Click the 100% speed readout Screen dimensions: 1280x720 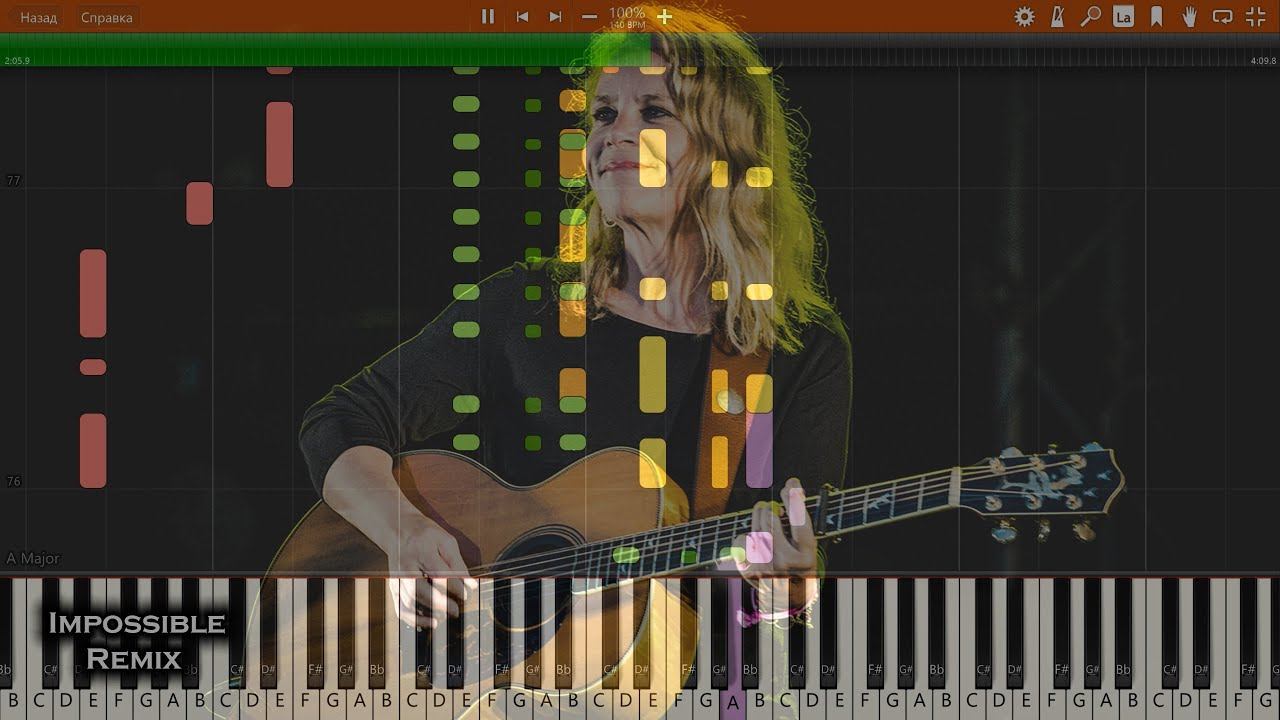(x=627, y=12)
